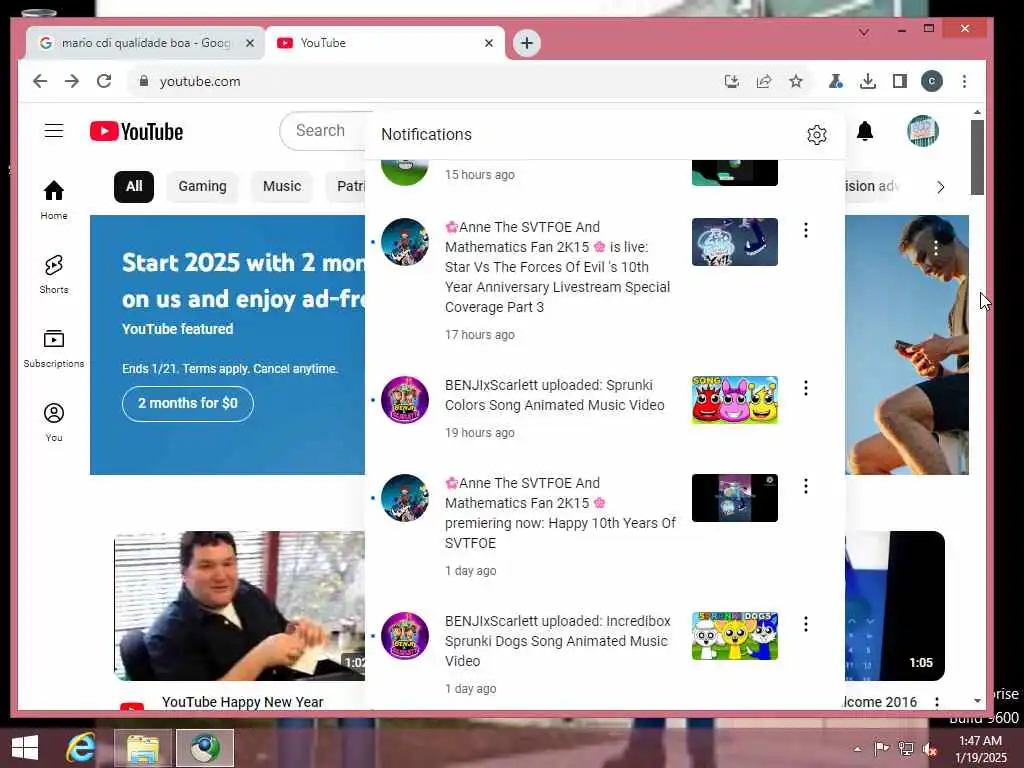Go forward in Chrome

[72, 81]
